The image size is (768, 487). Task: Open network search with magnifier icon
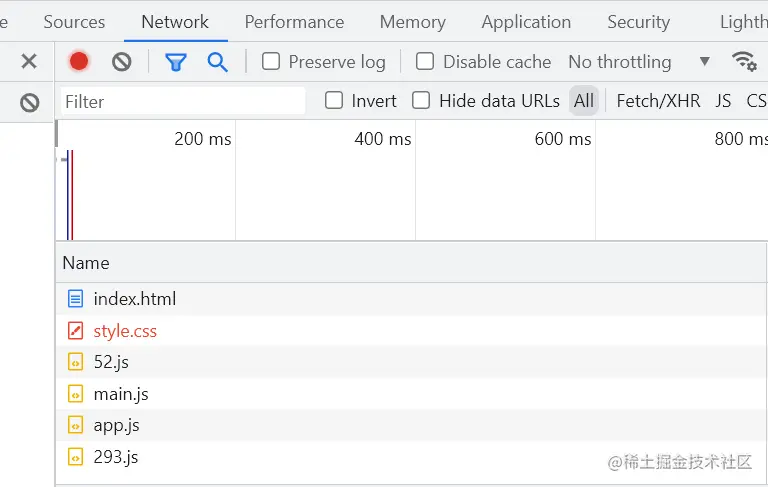tap(217, 62)
